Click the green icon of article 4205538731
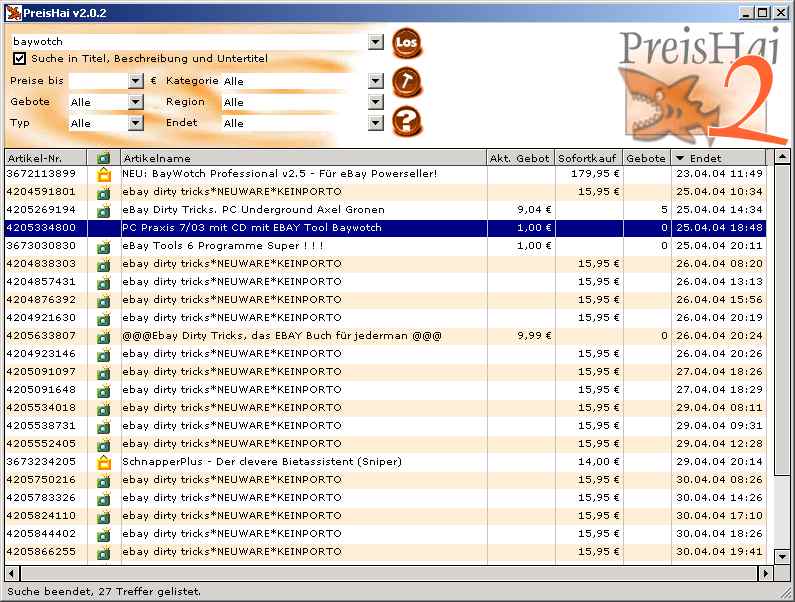 pyautogui.click(x=104, y=426)
